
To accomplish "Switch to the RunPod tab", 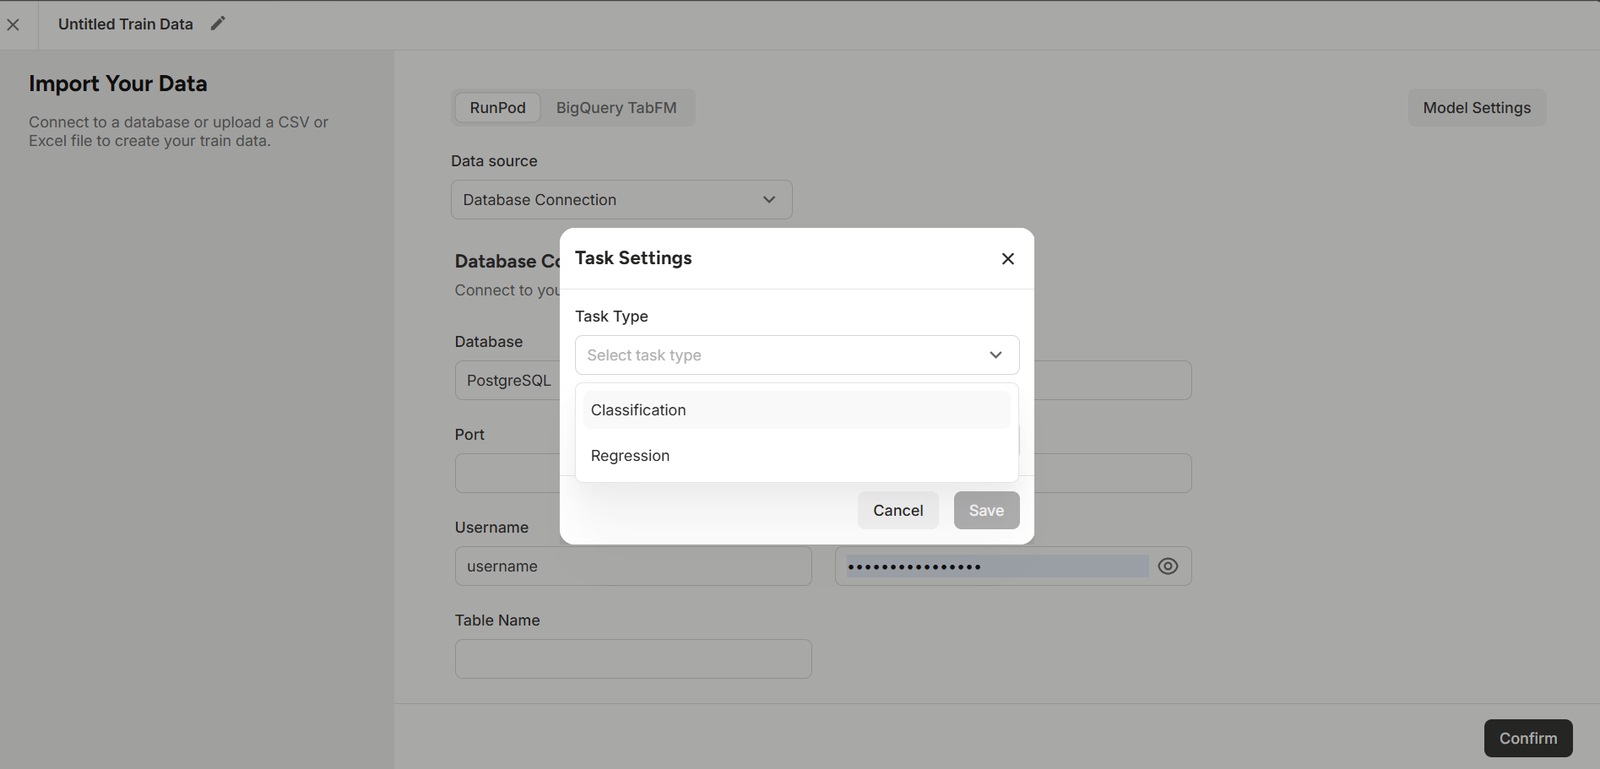I will (498, 108).
